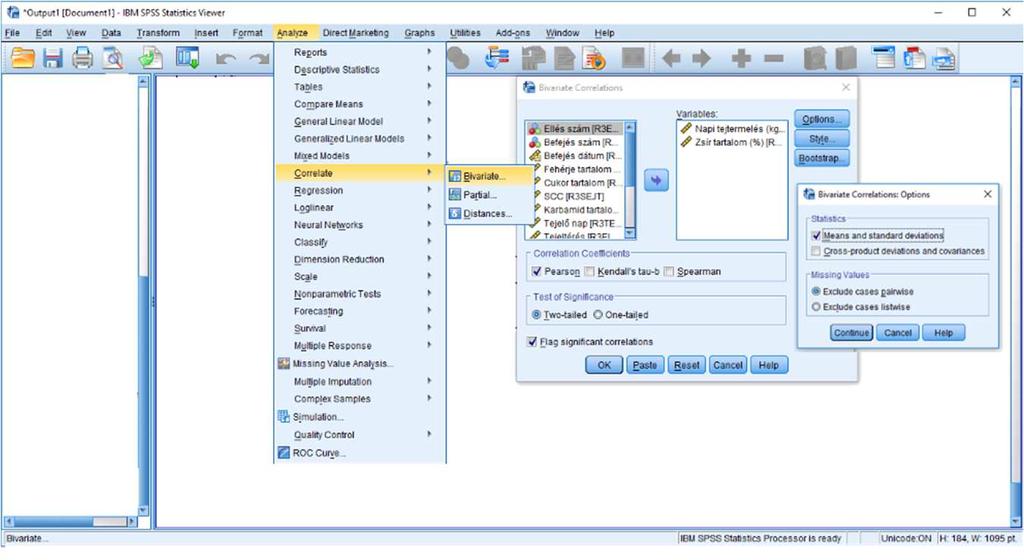Check Cross-product deviations and covariances
Viewport: 1024px width, 560px height.
(816, 251)
